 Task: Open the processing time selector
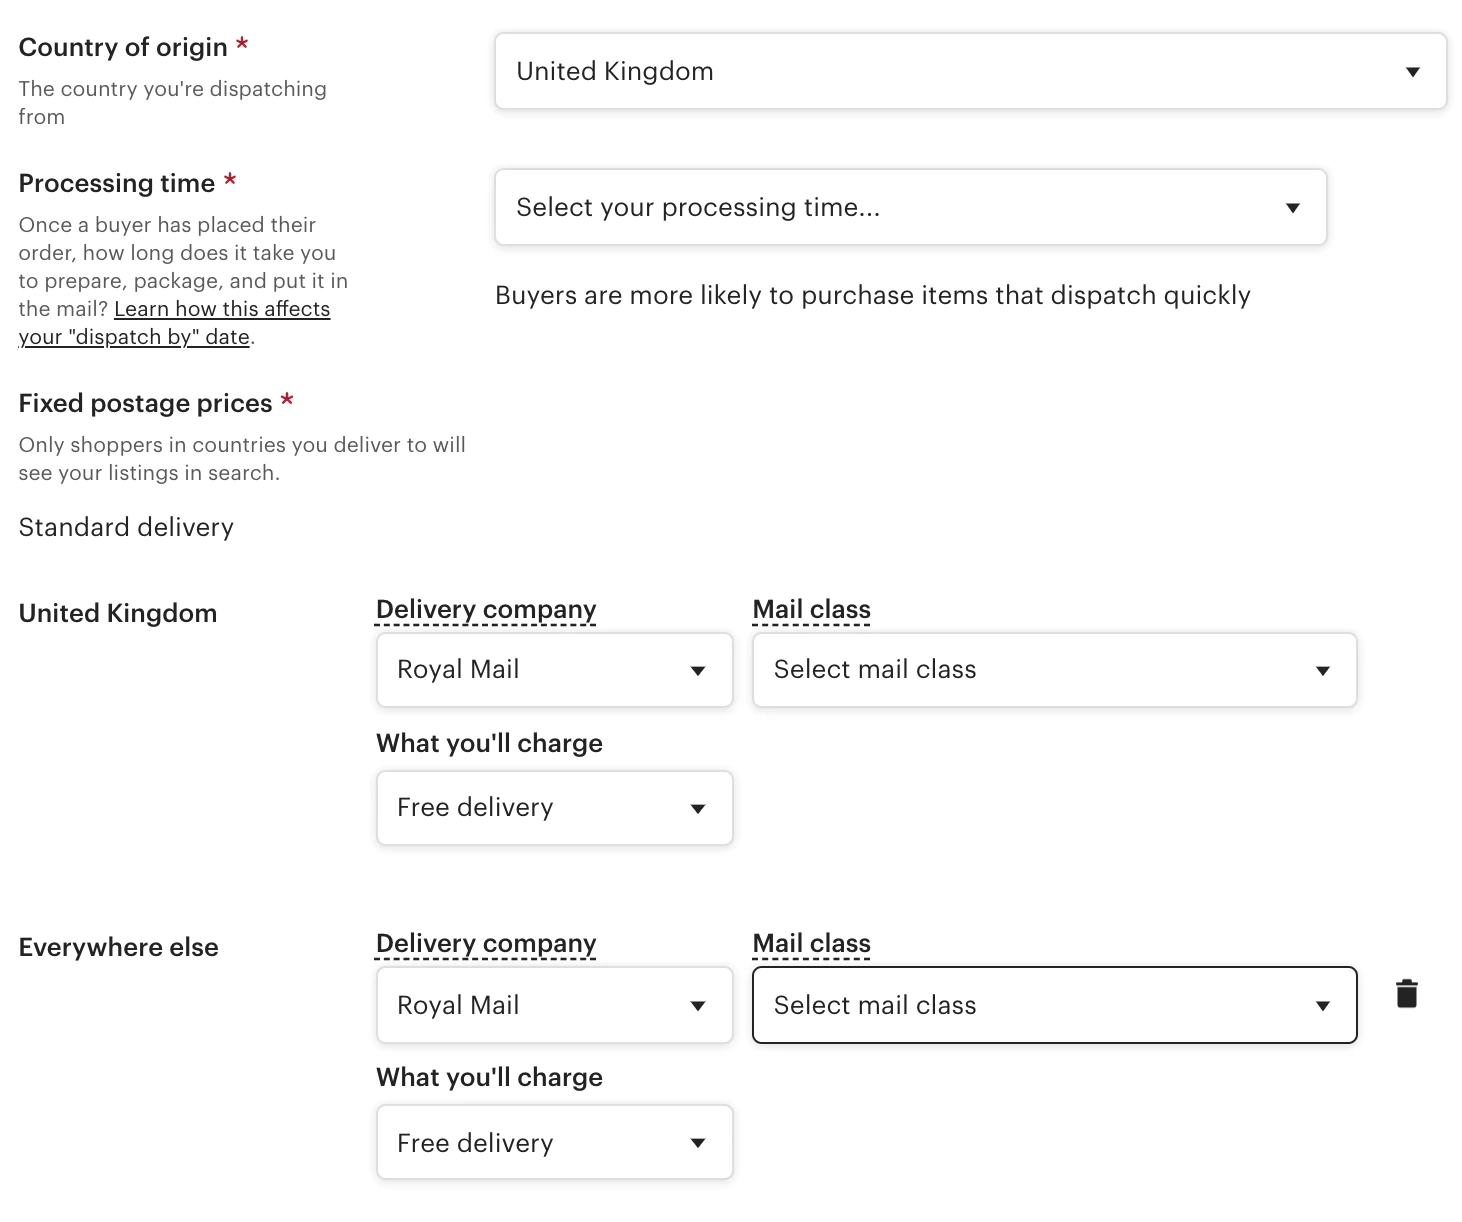(910, 207)
